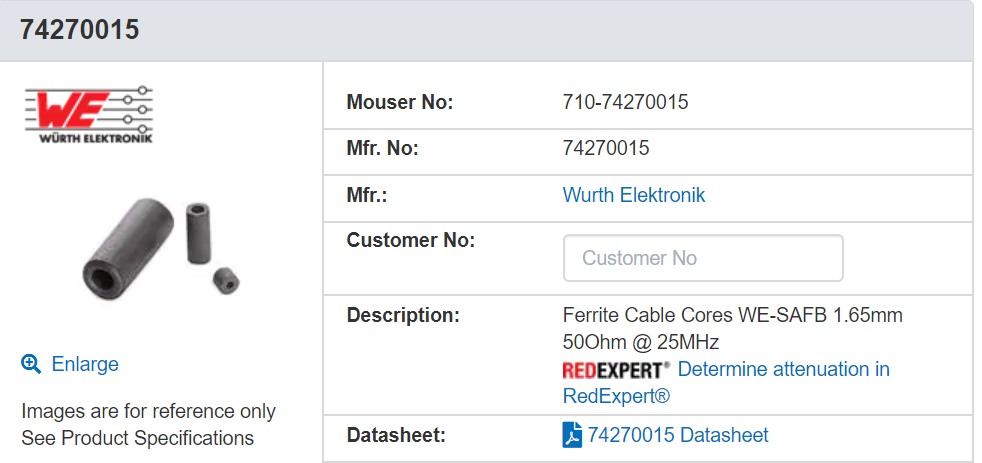Select Mouser number value 710-74270015

tap(625, 101)
